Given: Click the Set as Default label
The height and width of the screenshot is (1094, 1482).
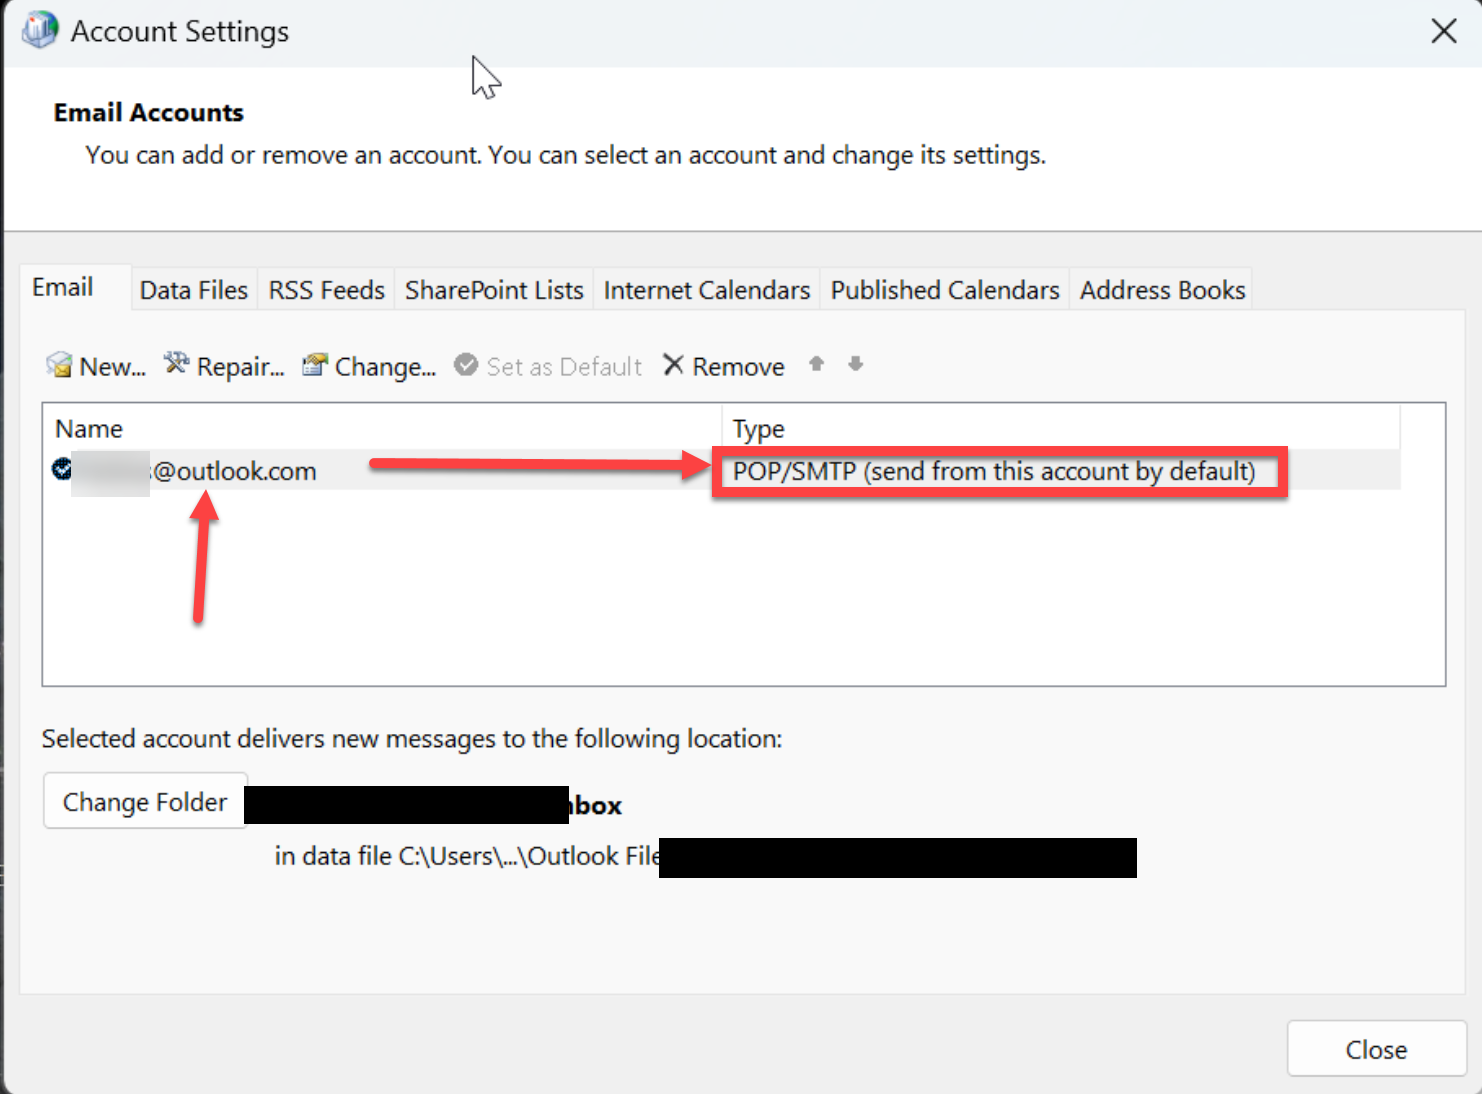Looking at the screenshot, I should pos(564,367).
